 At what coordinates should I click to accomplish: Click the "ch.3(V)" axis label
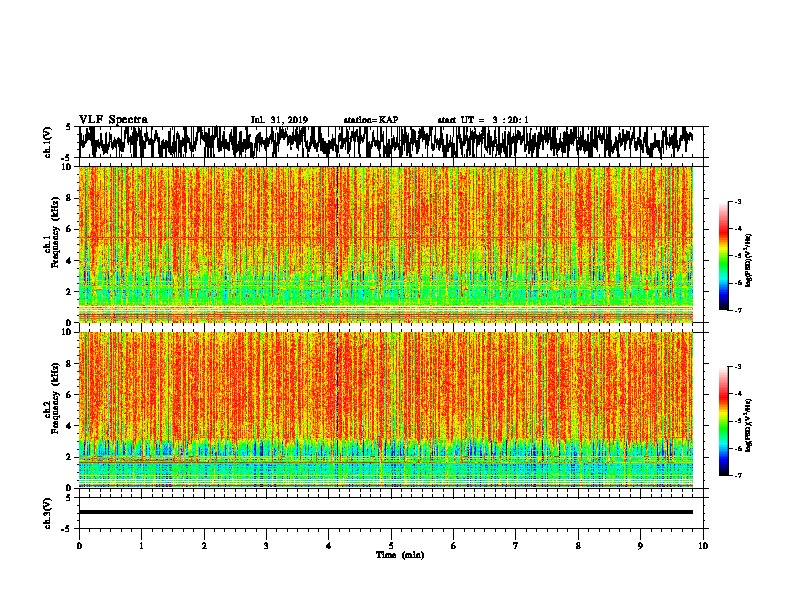point(48,513)
